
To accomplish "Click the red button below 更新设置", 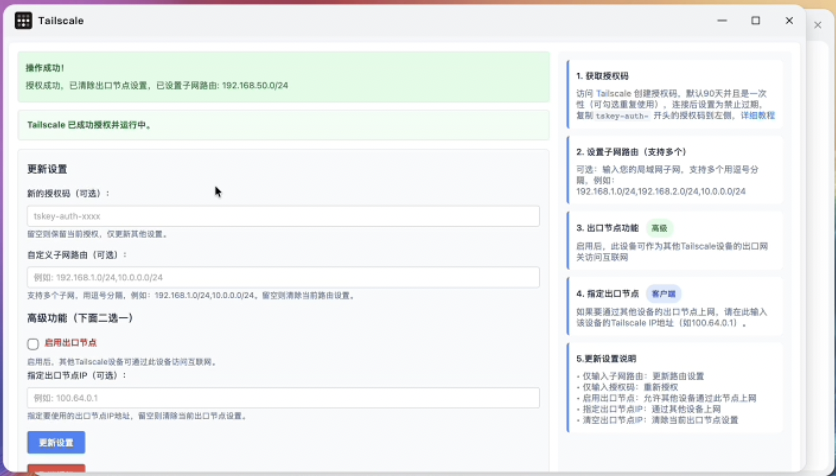I will [56, 470].
